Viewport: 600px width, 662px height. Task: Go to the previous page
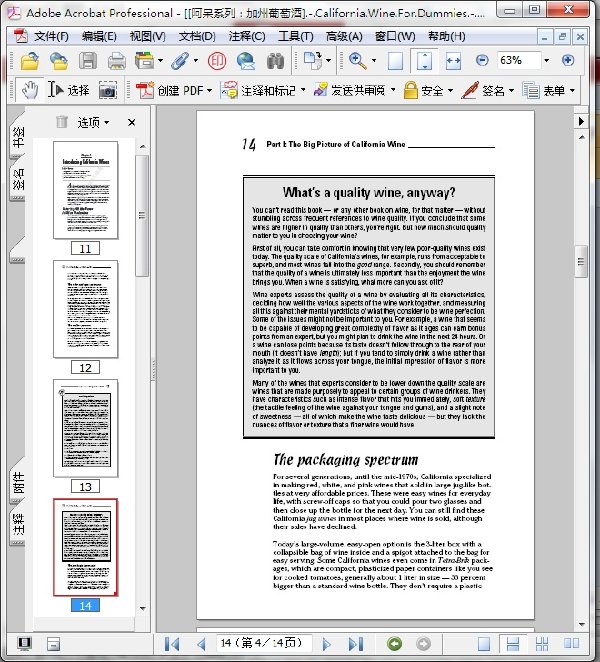point(201,644)
